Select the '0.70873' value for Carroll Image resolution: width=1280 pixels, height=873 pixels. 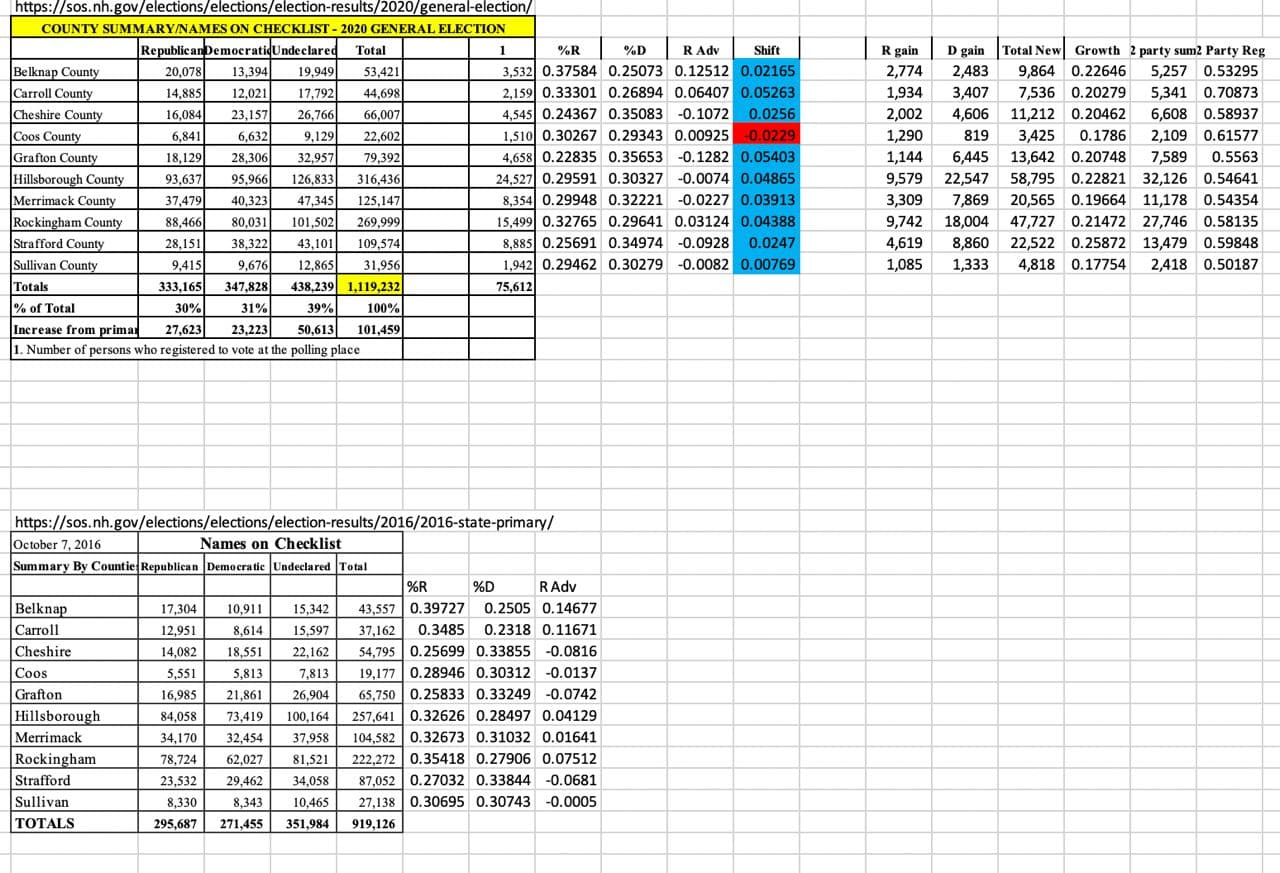point(1231,93)
